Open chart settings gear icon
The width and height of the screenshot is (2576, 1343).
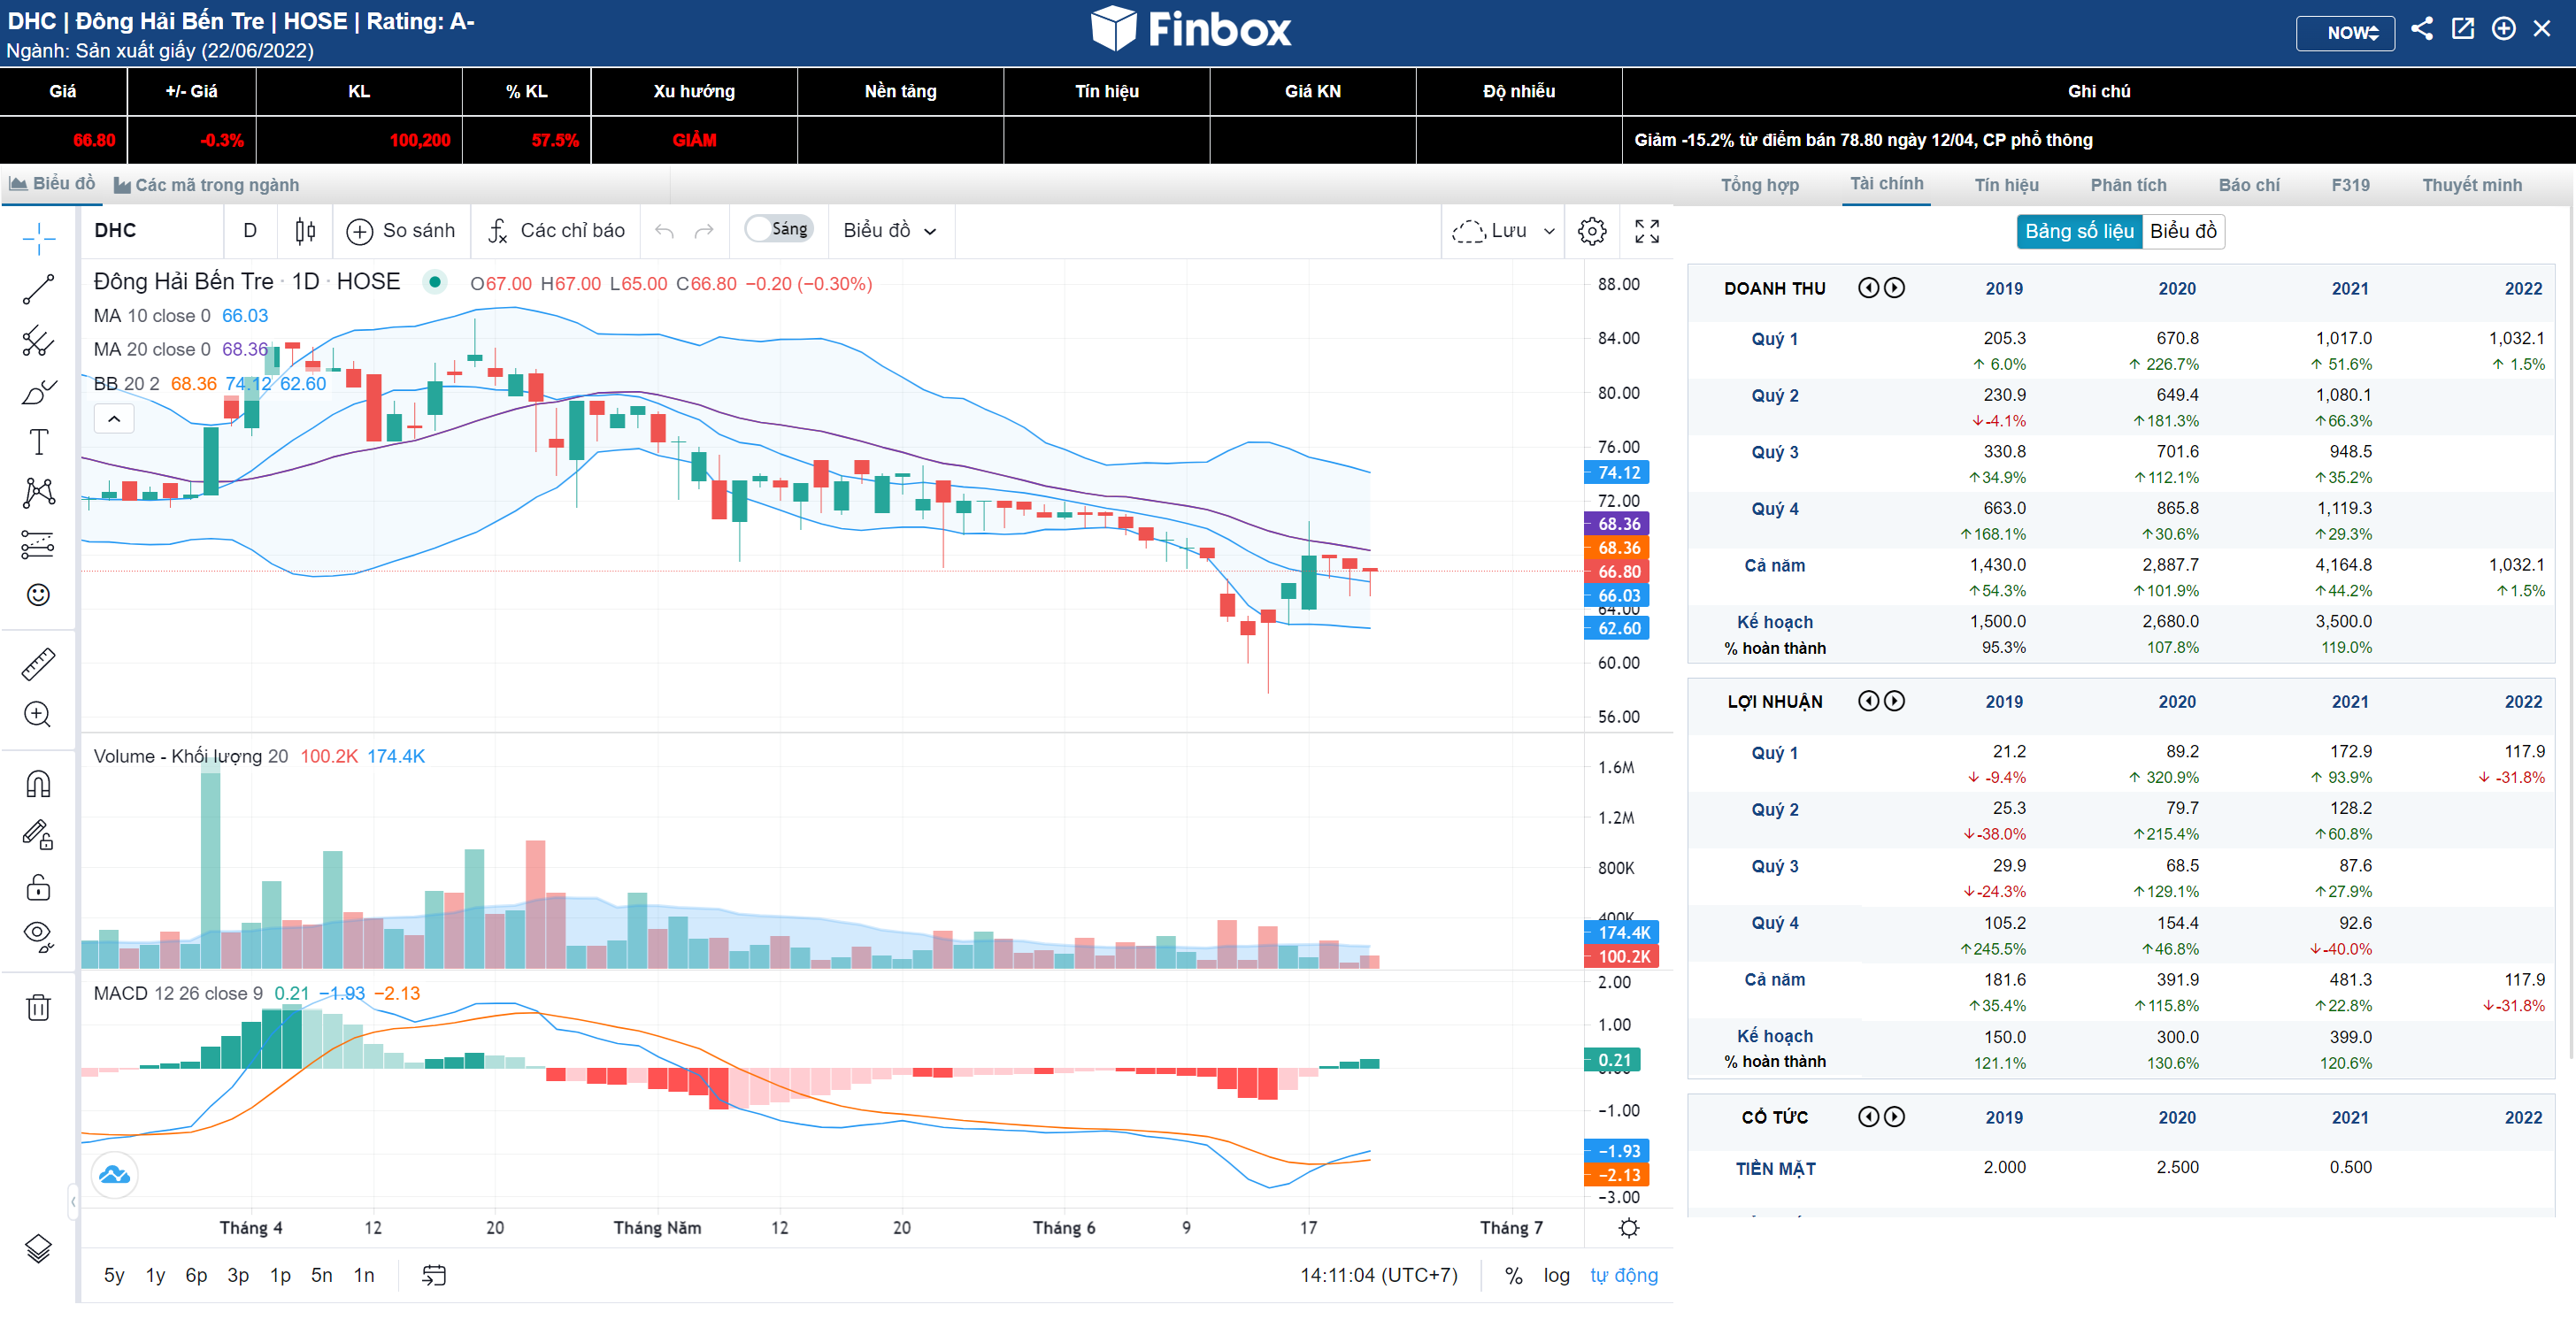point(1592,231)
